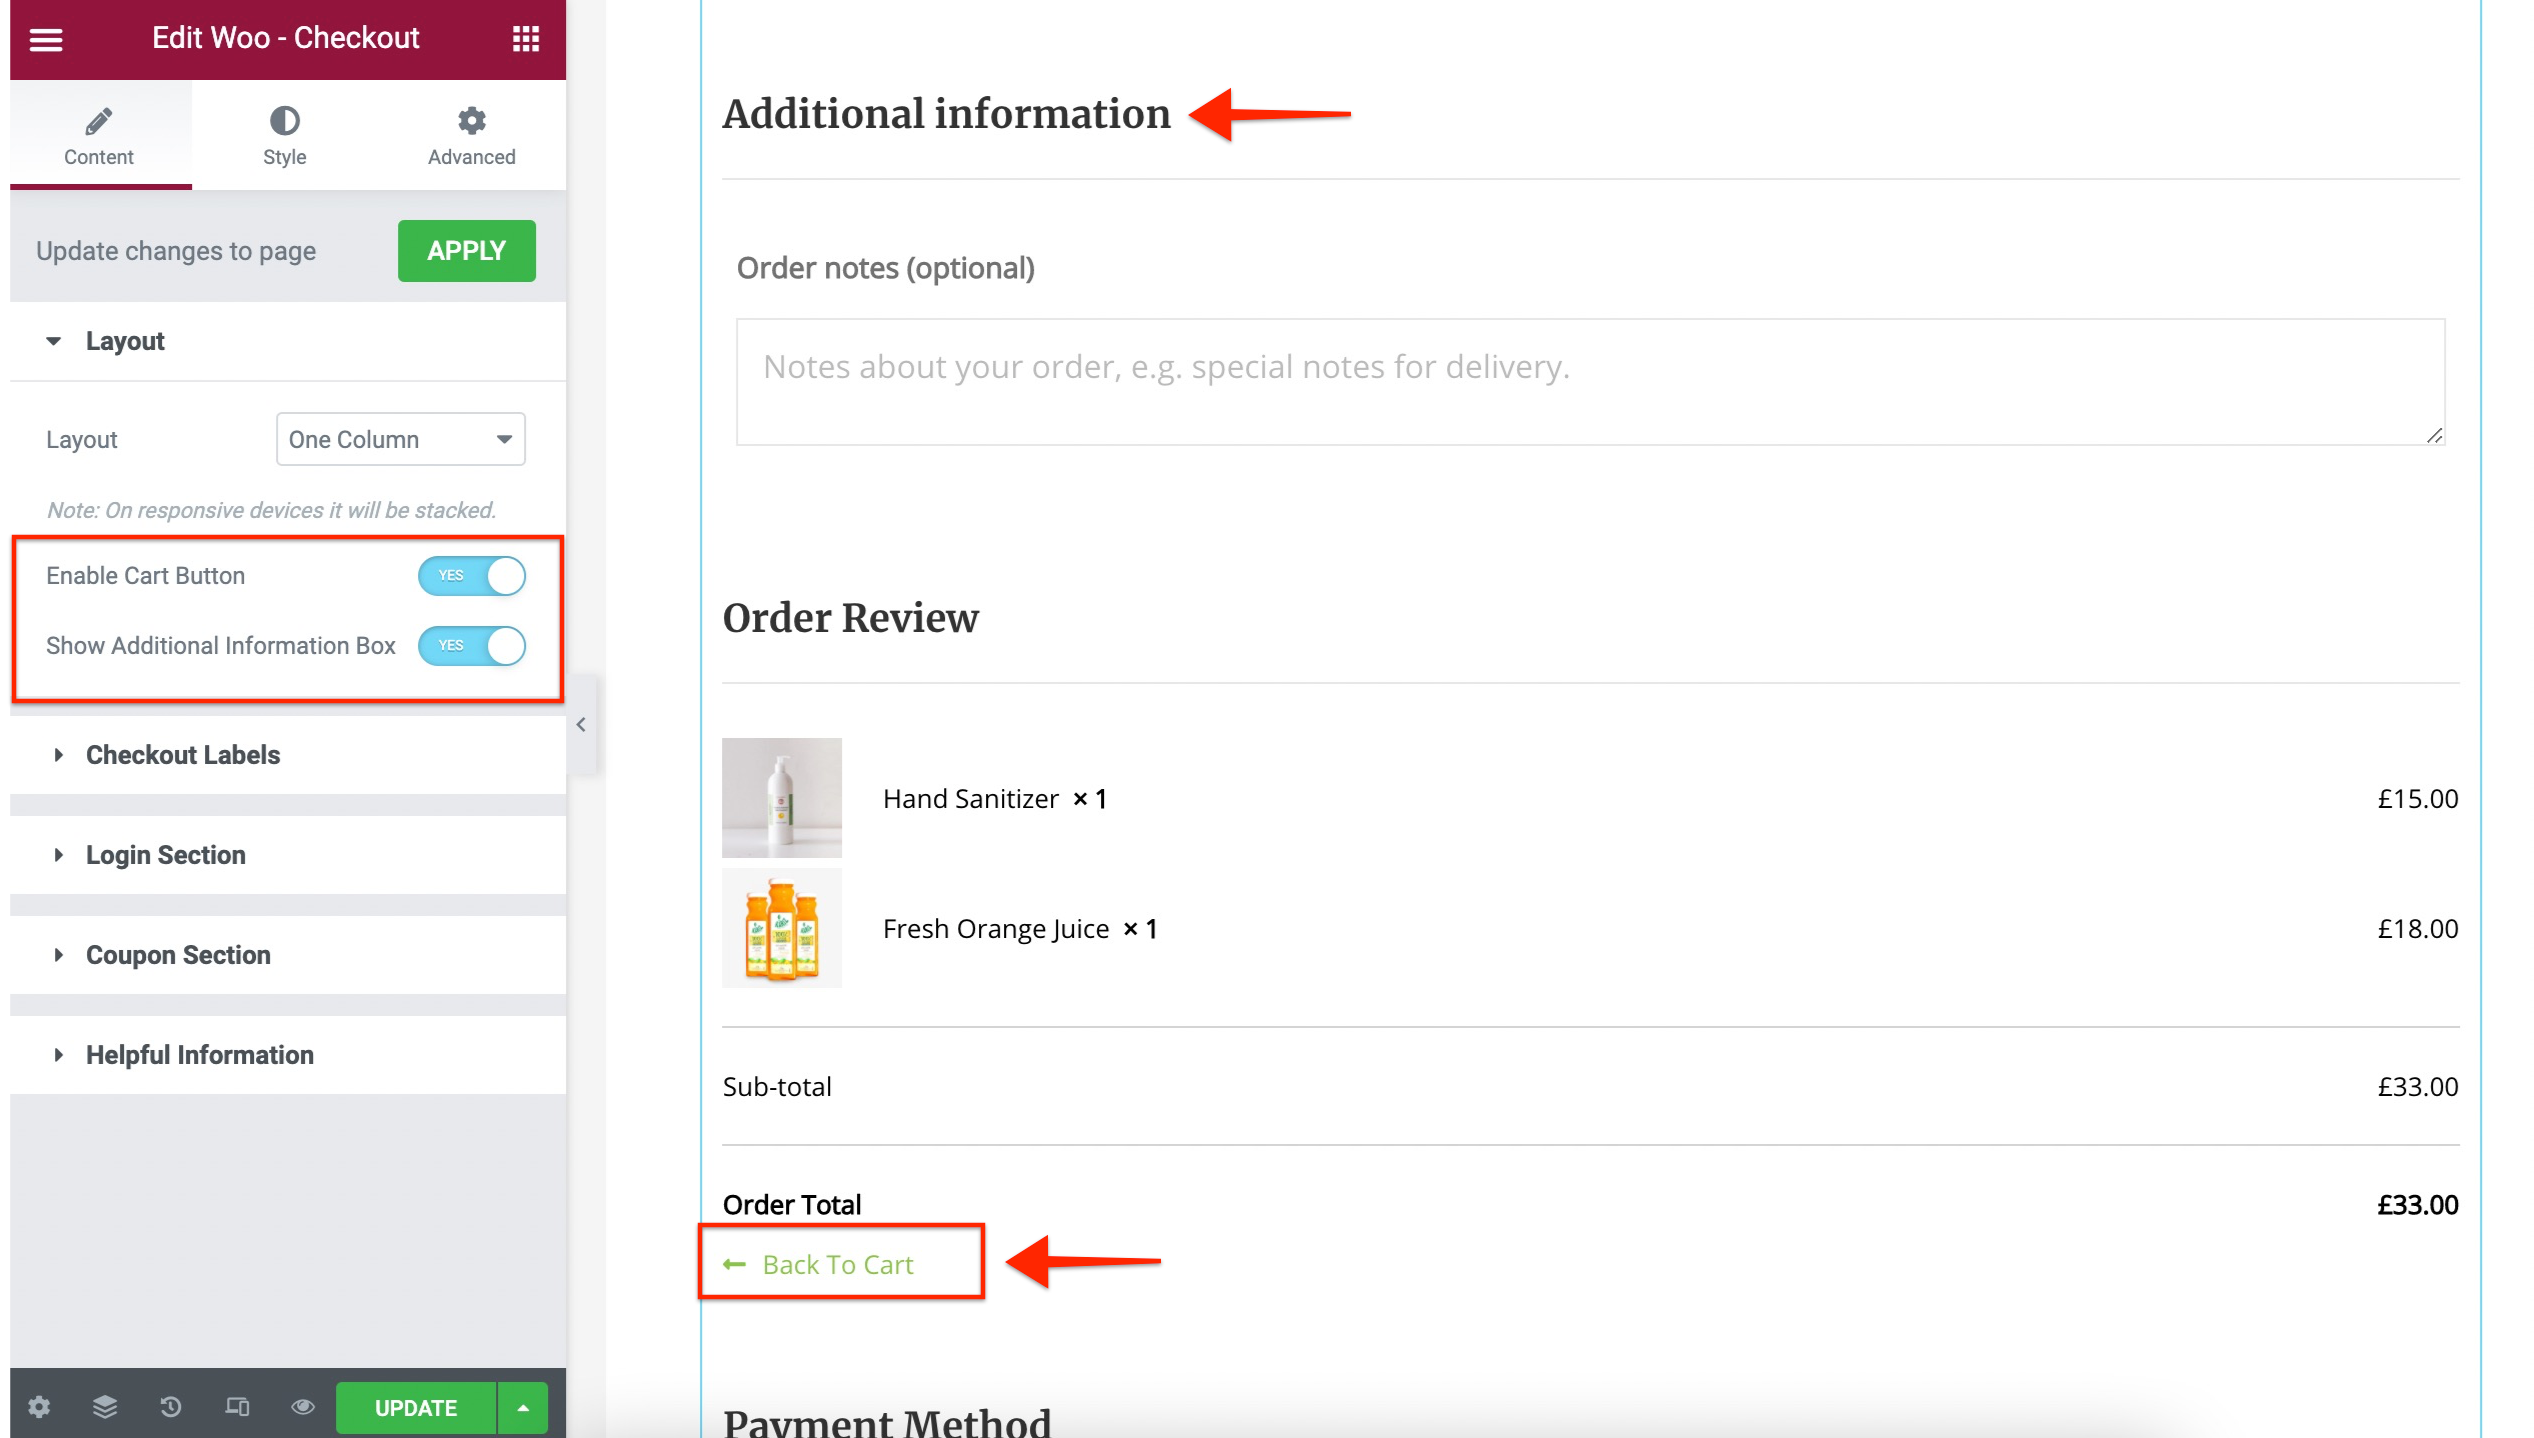The height and width of the screenshot is (1438, 2534).
Task: Expand the Helpful Information section
Action: [x=288, y=1055]
